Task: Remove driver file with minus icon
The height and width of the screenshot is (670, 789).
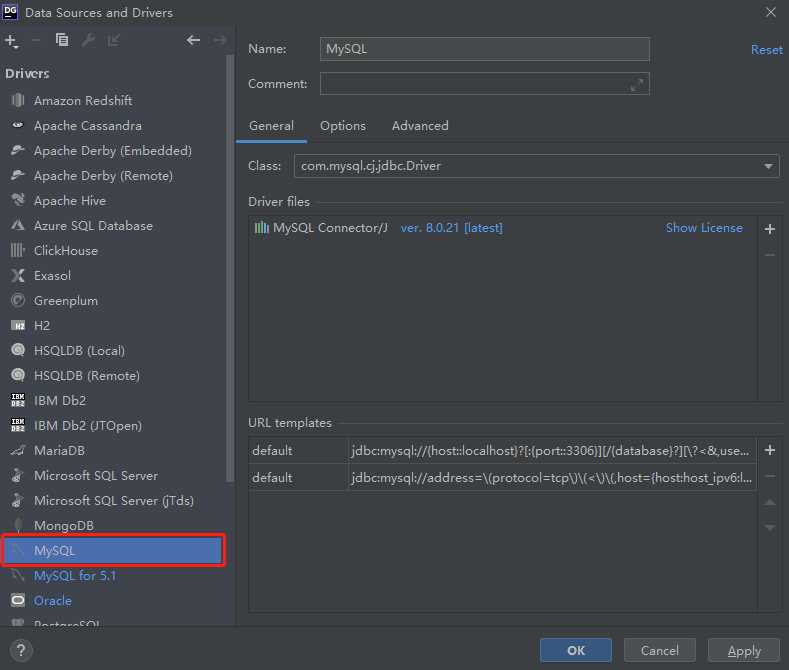Action: click(x=770, y=255)
